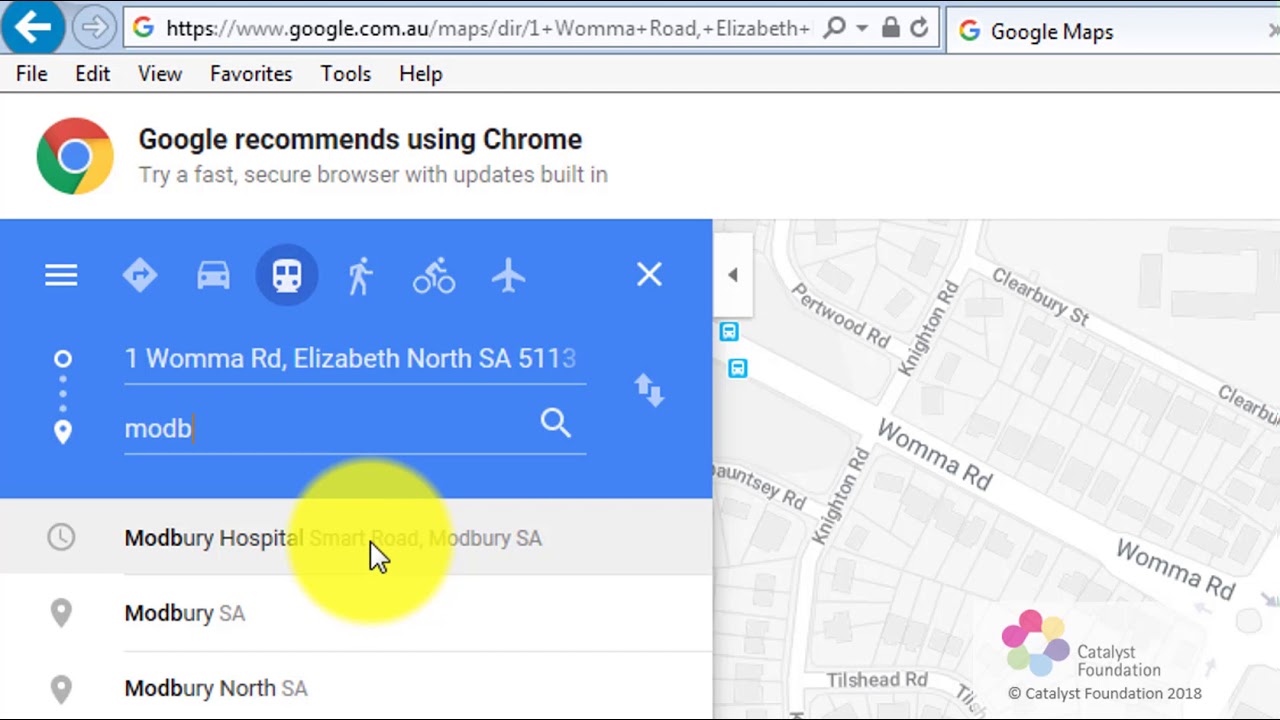Select best travel mode diamond icon
This screenshot has width=1280, height=720.
tap(140, 275)
